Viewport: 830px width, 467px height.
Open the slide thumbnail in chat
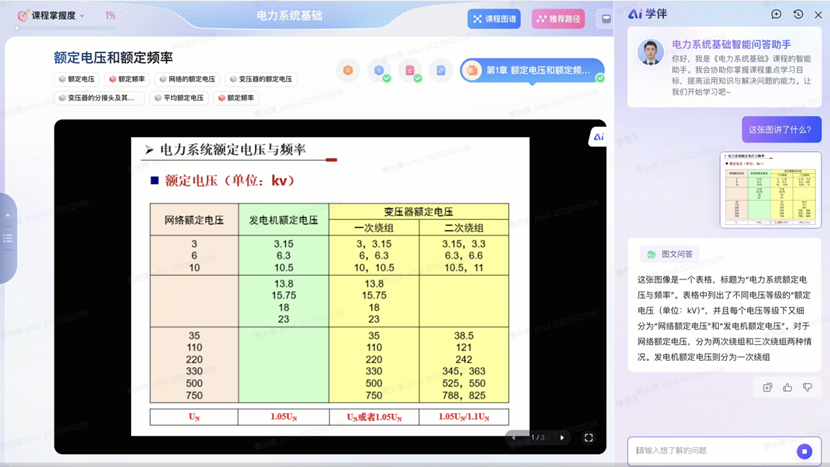(770, 189)
